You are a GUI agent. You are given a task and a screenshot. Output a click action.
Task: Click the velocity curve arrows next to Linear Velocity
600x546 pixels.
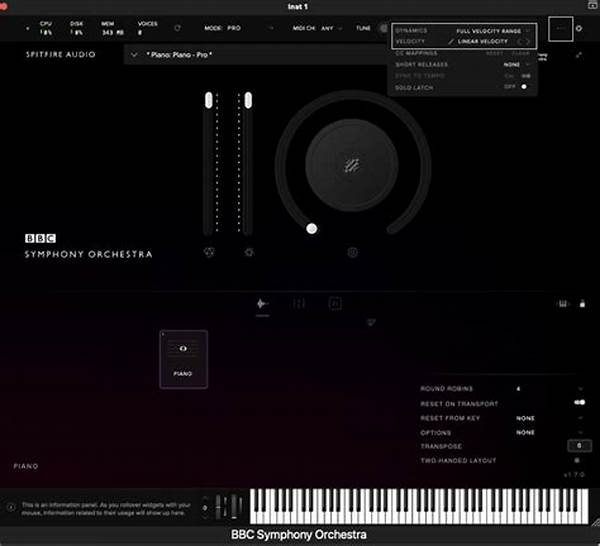524,41
